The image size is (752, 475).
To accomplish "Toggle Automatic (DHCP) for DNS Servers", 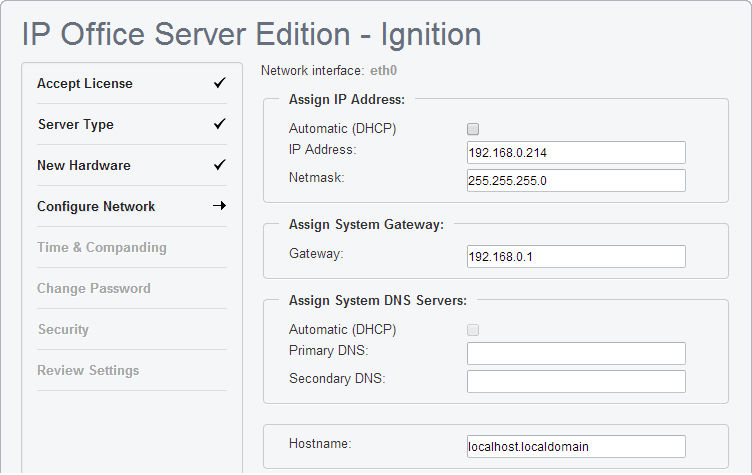I will (473, 330).
